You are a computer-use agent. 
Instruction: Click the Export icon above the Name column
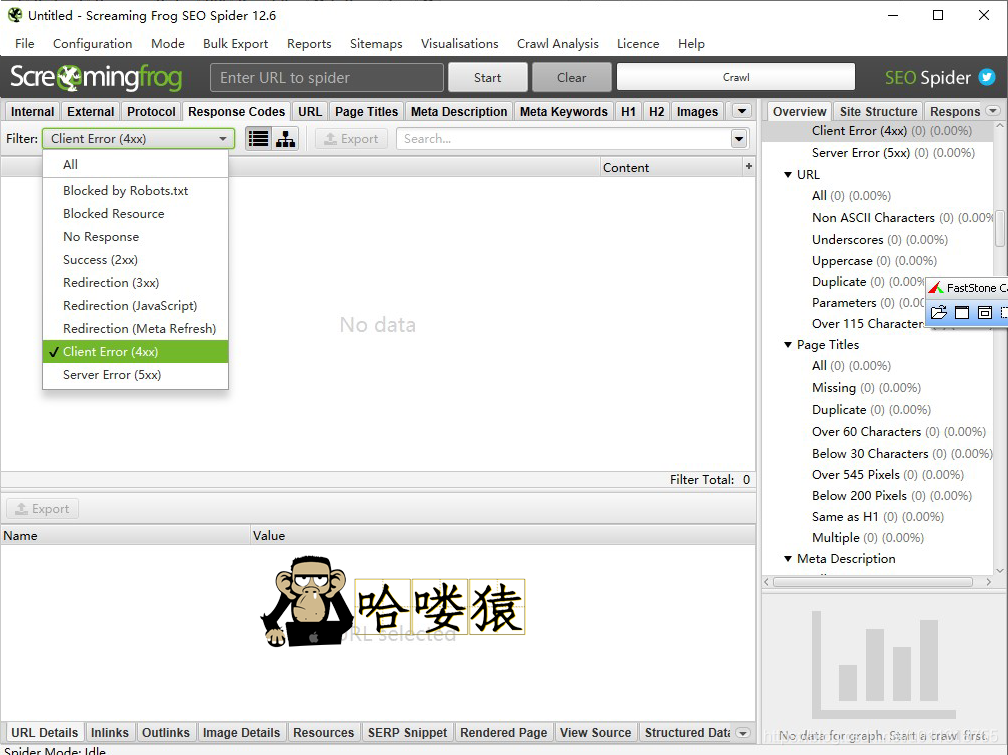point(41,508)
